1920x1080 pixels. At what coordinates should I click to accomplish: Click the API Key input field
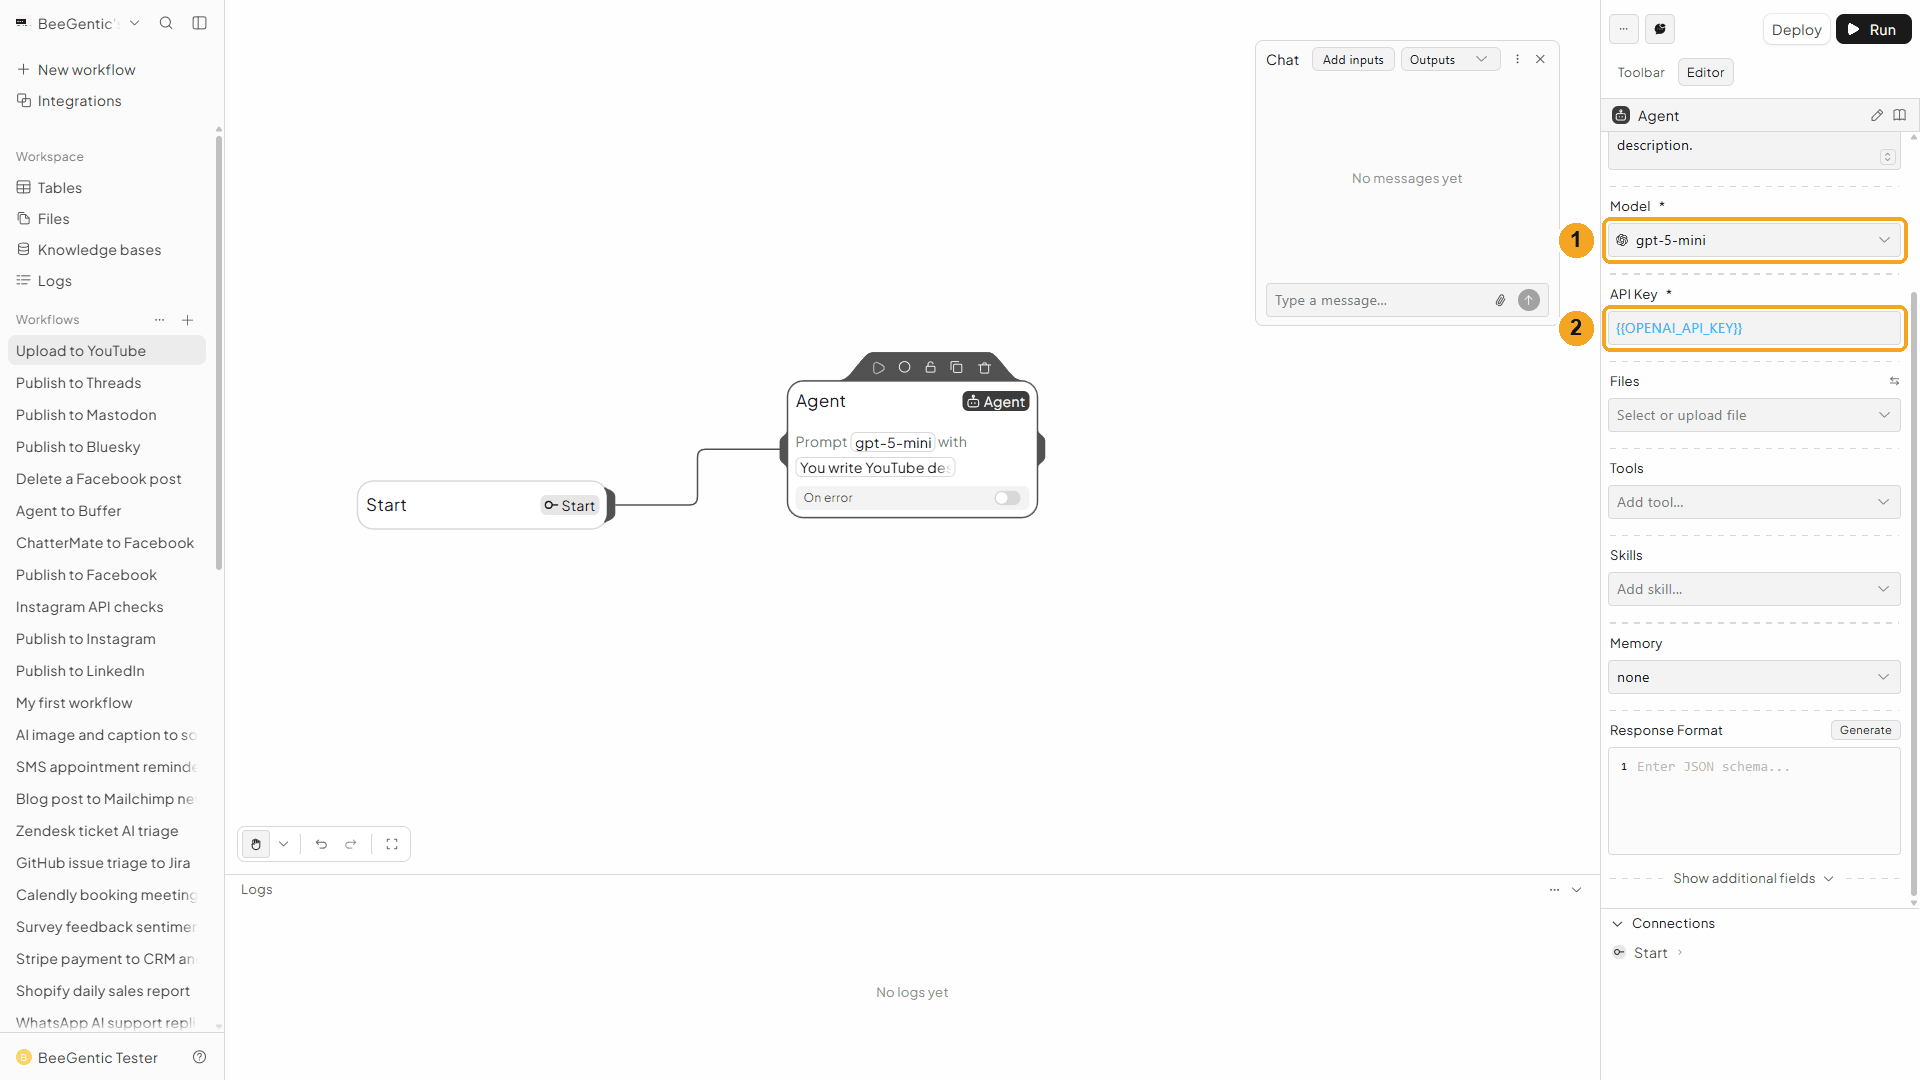click(x=1754, y=328)
